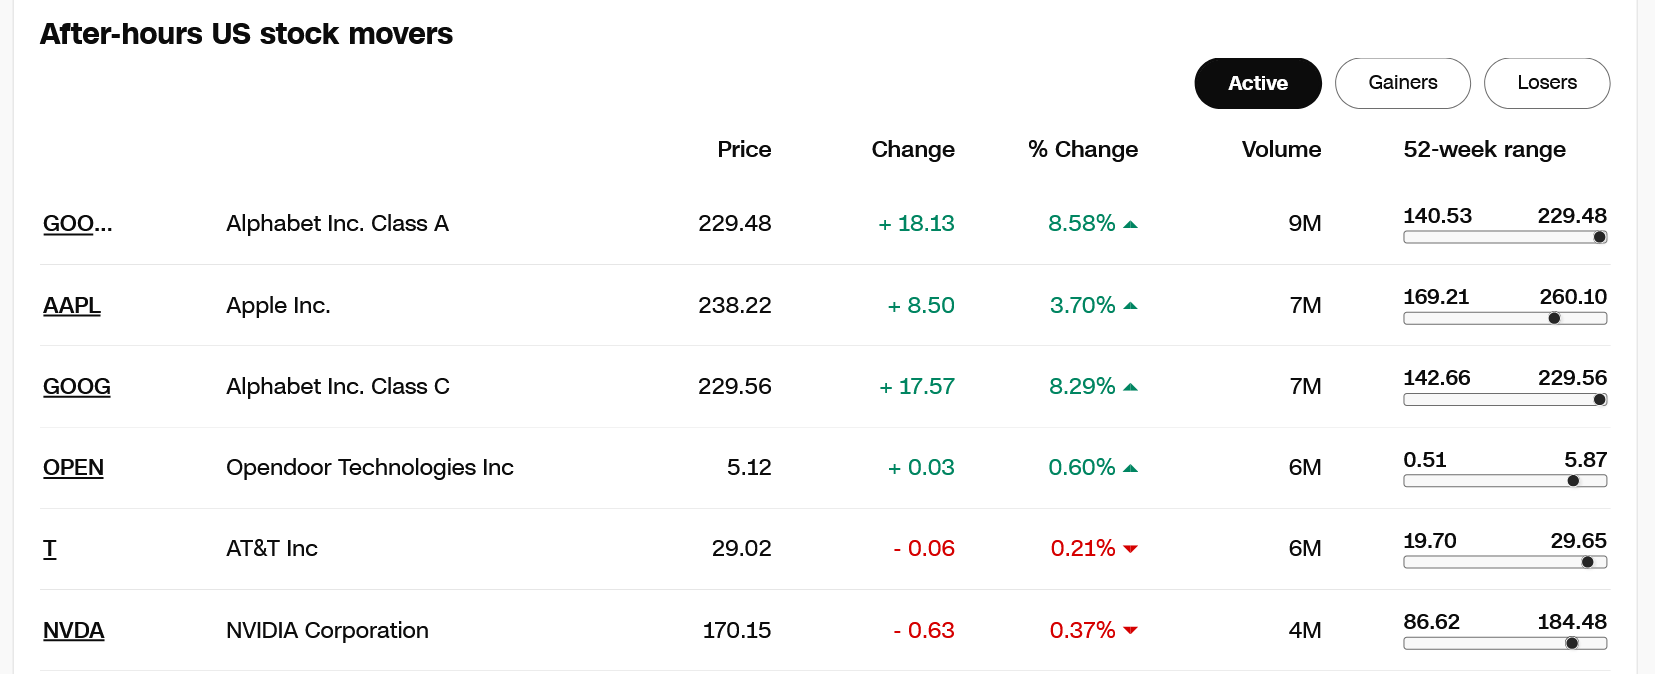
Task: Open the GOOG ticker link
Action: pos(77,386)
